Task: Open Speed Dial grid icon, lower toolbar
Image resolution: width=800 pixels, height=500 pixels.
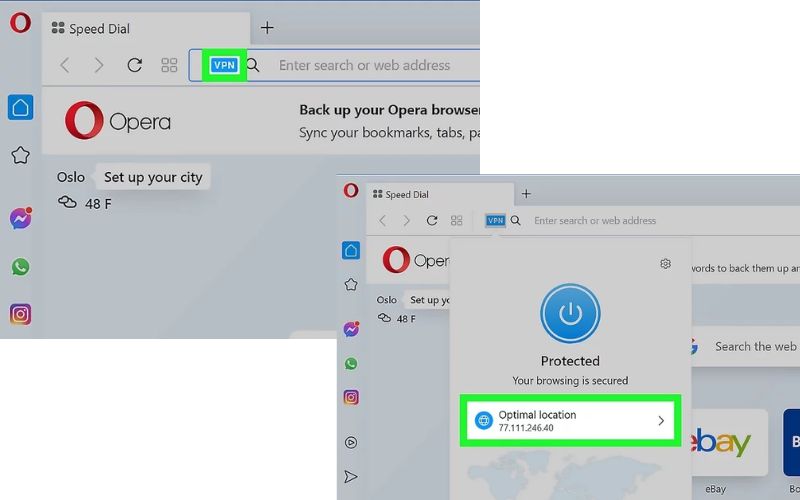Action: point(457,220)
